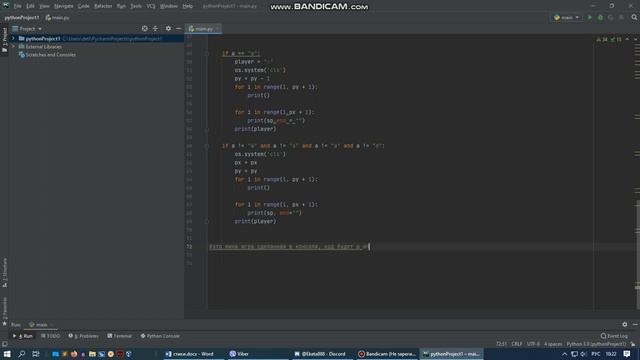Open the Run menu in menu bar
The height and width of the screenshot is (360, 640).
[121, 6]
